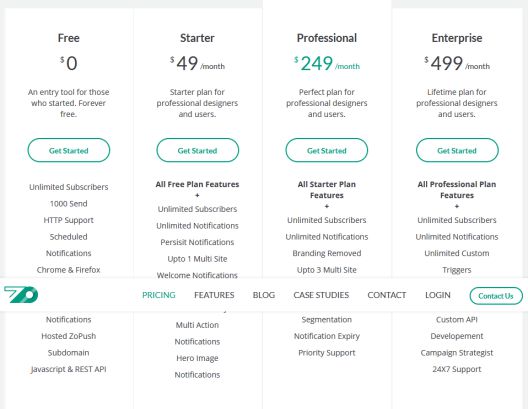Viewport: 528px width, 409px height.
Task: Select the Professional plan heading
Action: (x=327, y=38)
